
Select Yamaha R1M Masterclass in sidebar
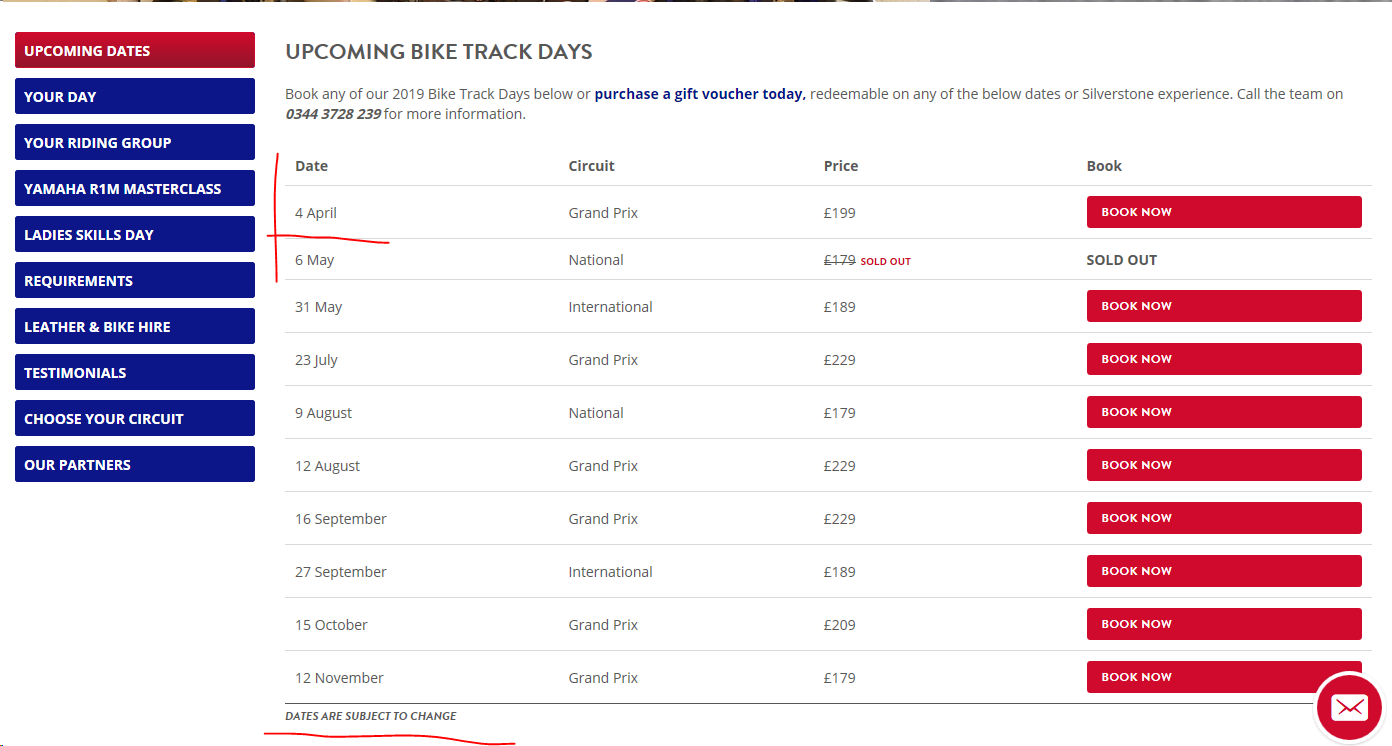135,189
